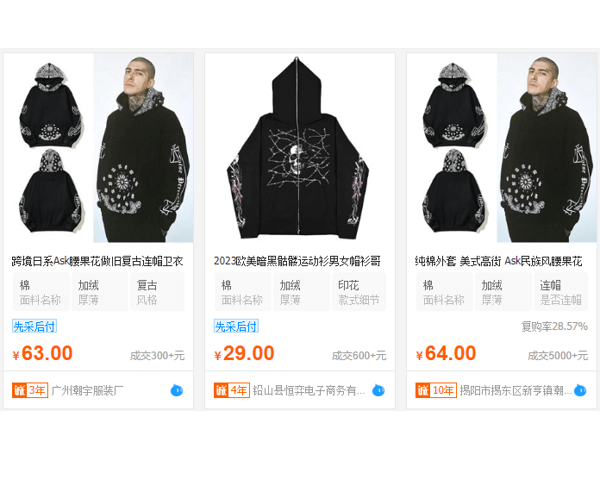Click the 先采后付 tag on the ¥29.00 item
The height and width of the screenshot is (480, 600).
point(236,326)
